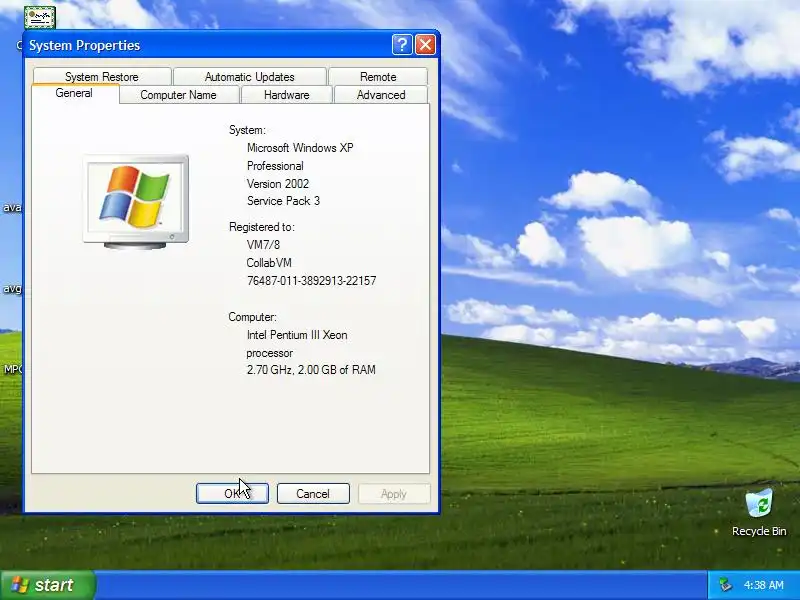This screenshot has width=800, height=600.
Task: Click the 'Intel Pentium III Xeon' text
Action: pos(297,335)
